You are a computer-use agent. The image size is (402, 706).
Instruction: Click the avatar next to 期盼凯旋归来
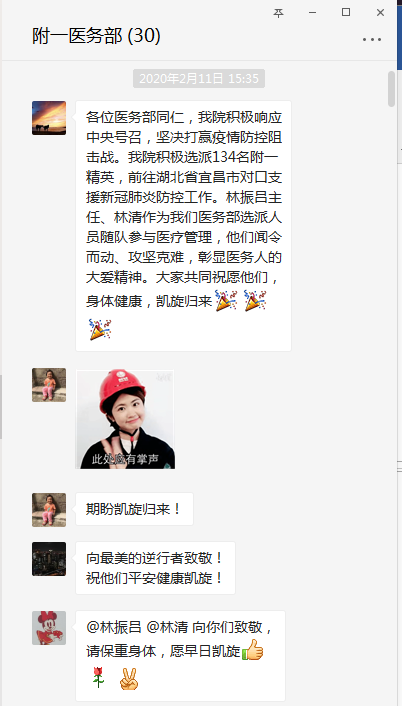pos(49,510)
